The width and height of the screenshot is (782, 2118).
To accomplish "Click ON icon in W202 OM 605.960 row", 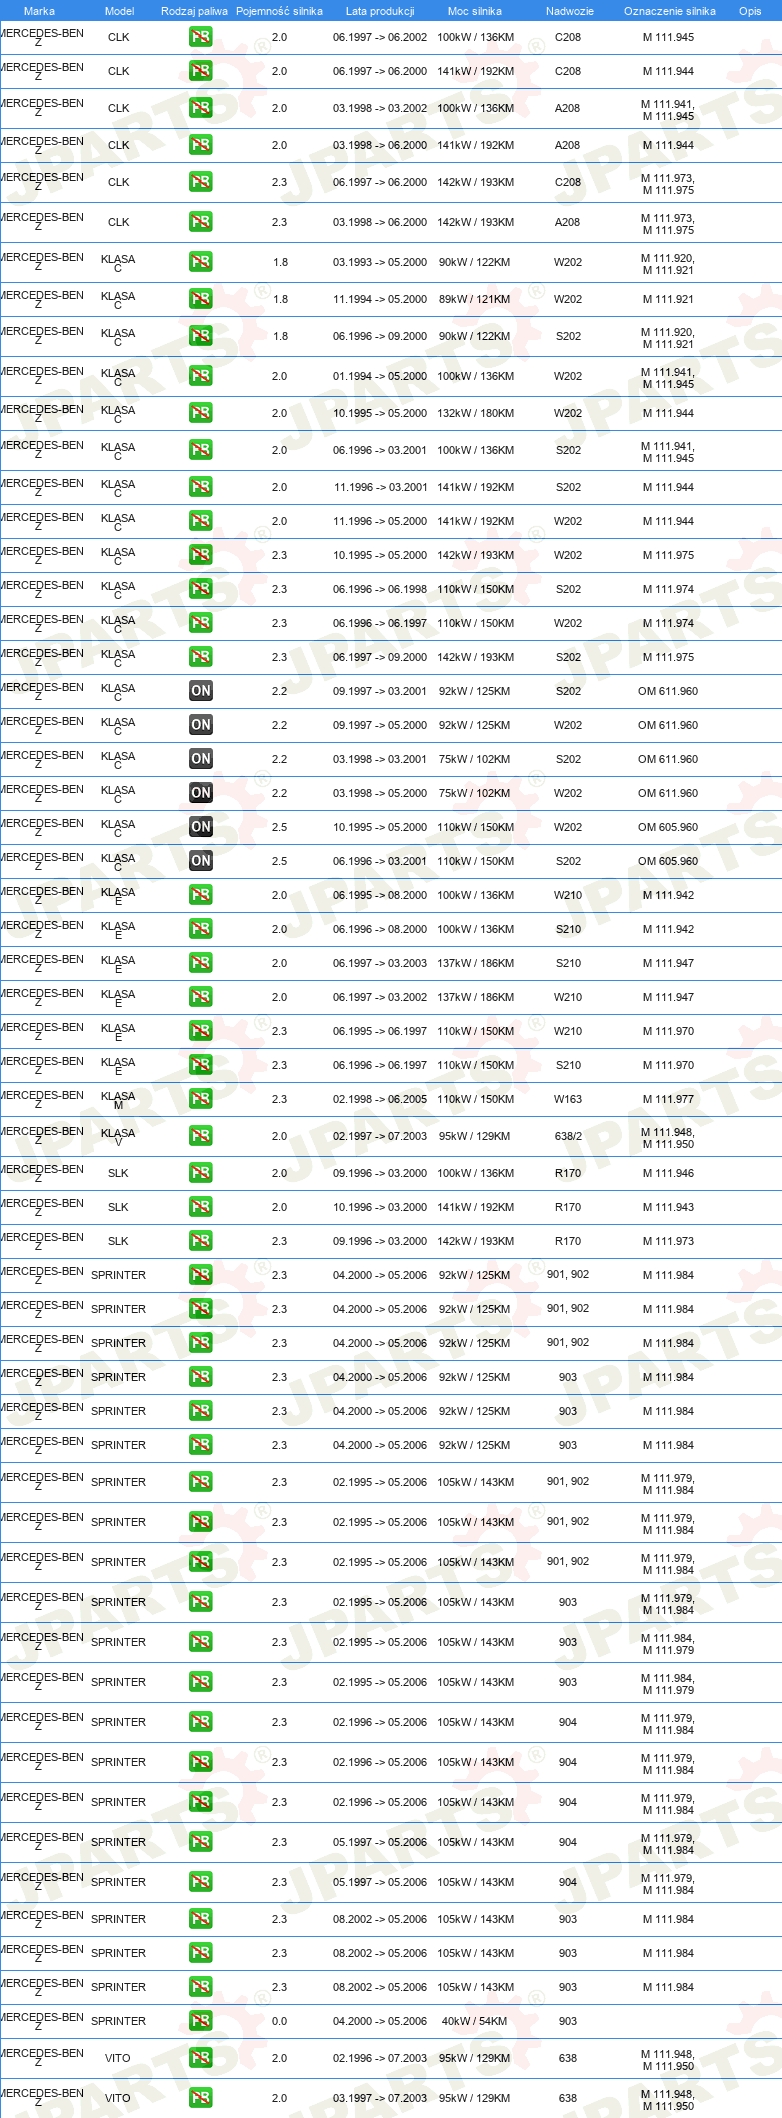I will (200, 827).
